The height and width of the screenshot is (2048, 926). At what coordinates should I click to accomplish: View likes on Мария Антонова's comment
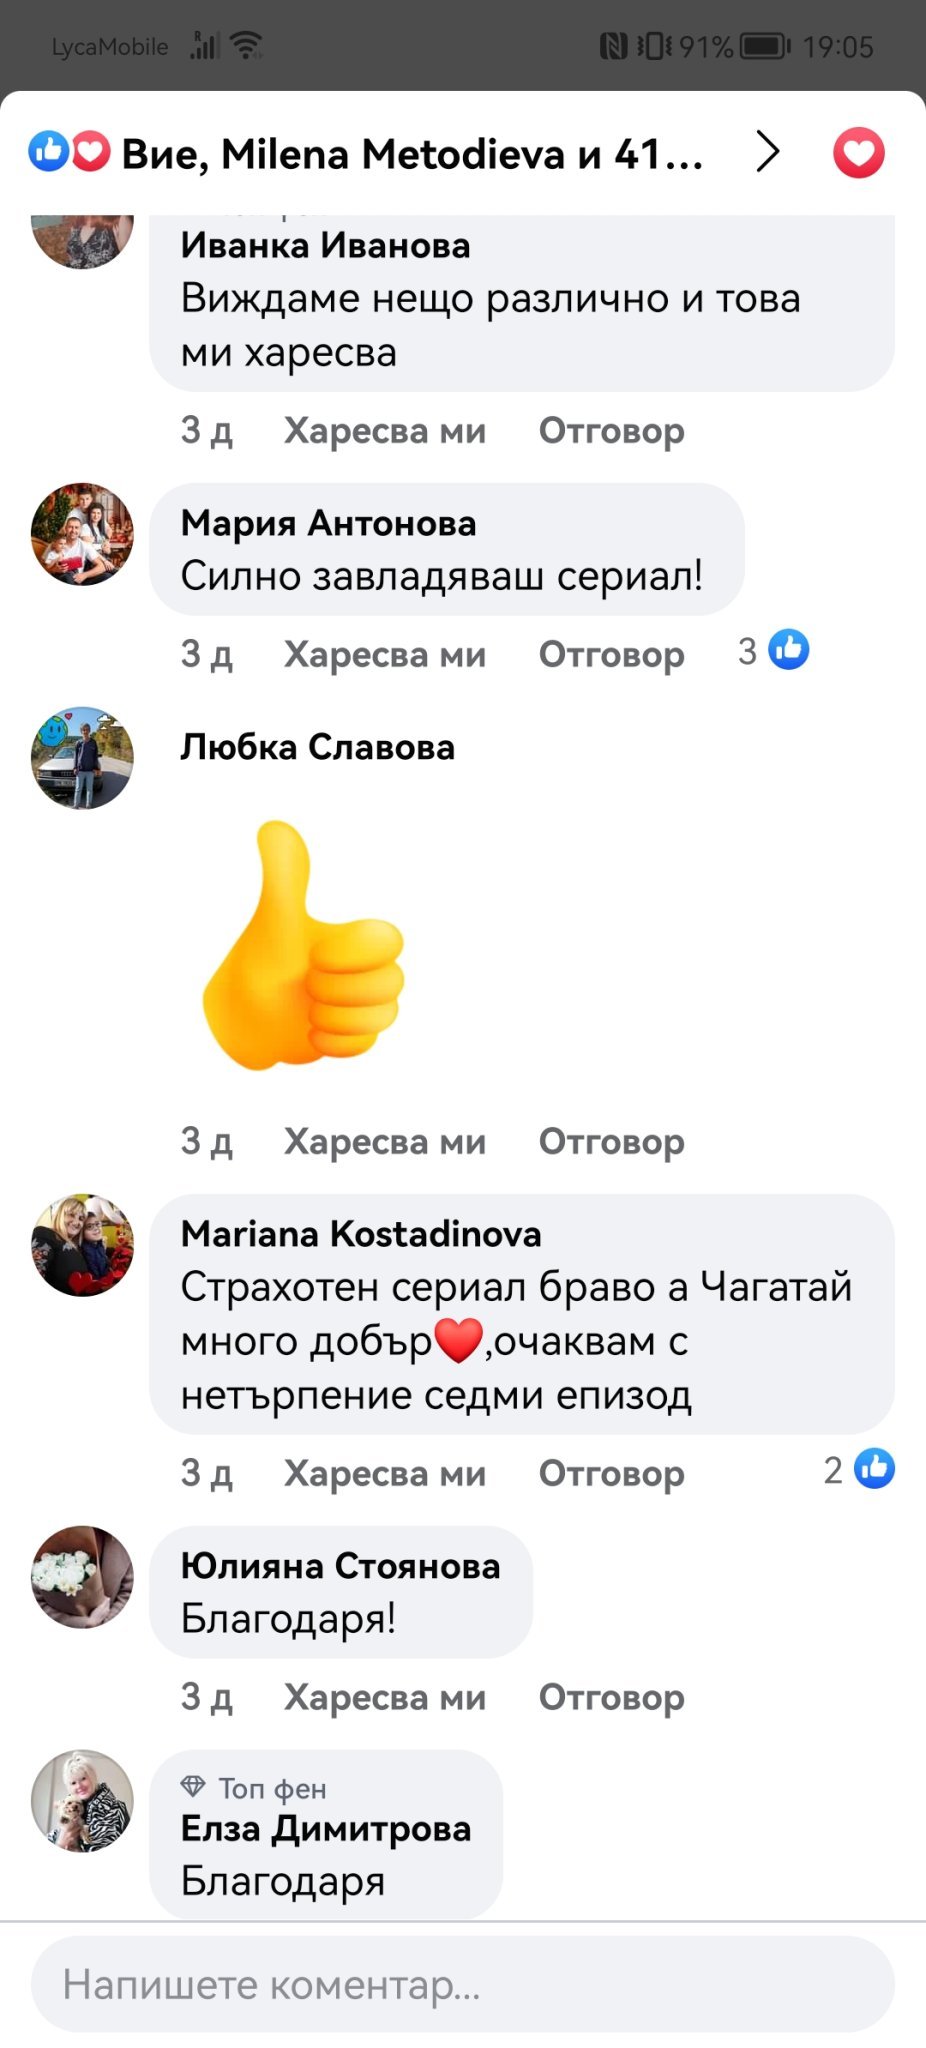tap(774, 651)
